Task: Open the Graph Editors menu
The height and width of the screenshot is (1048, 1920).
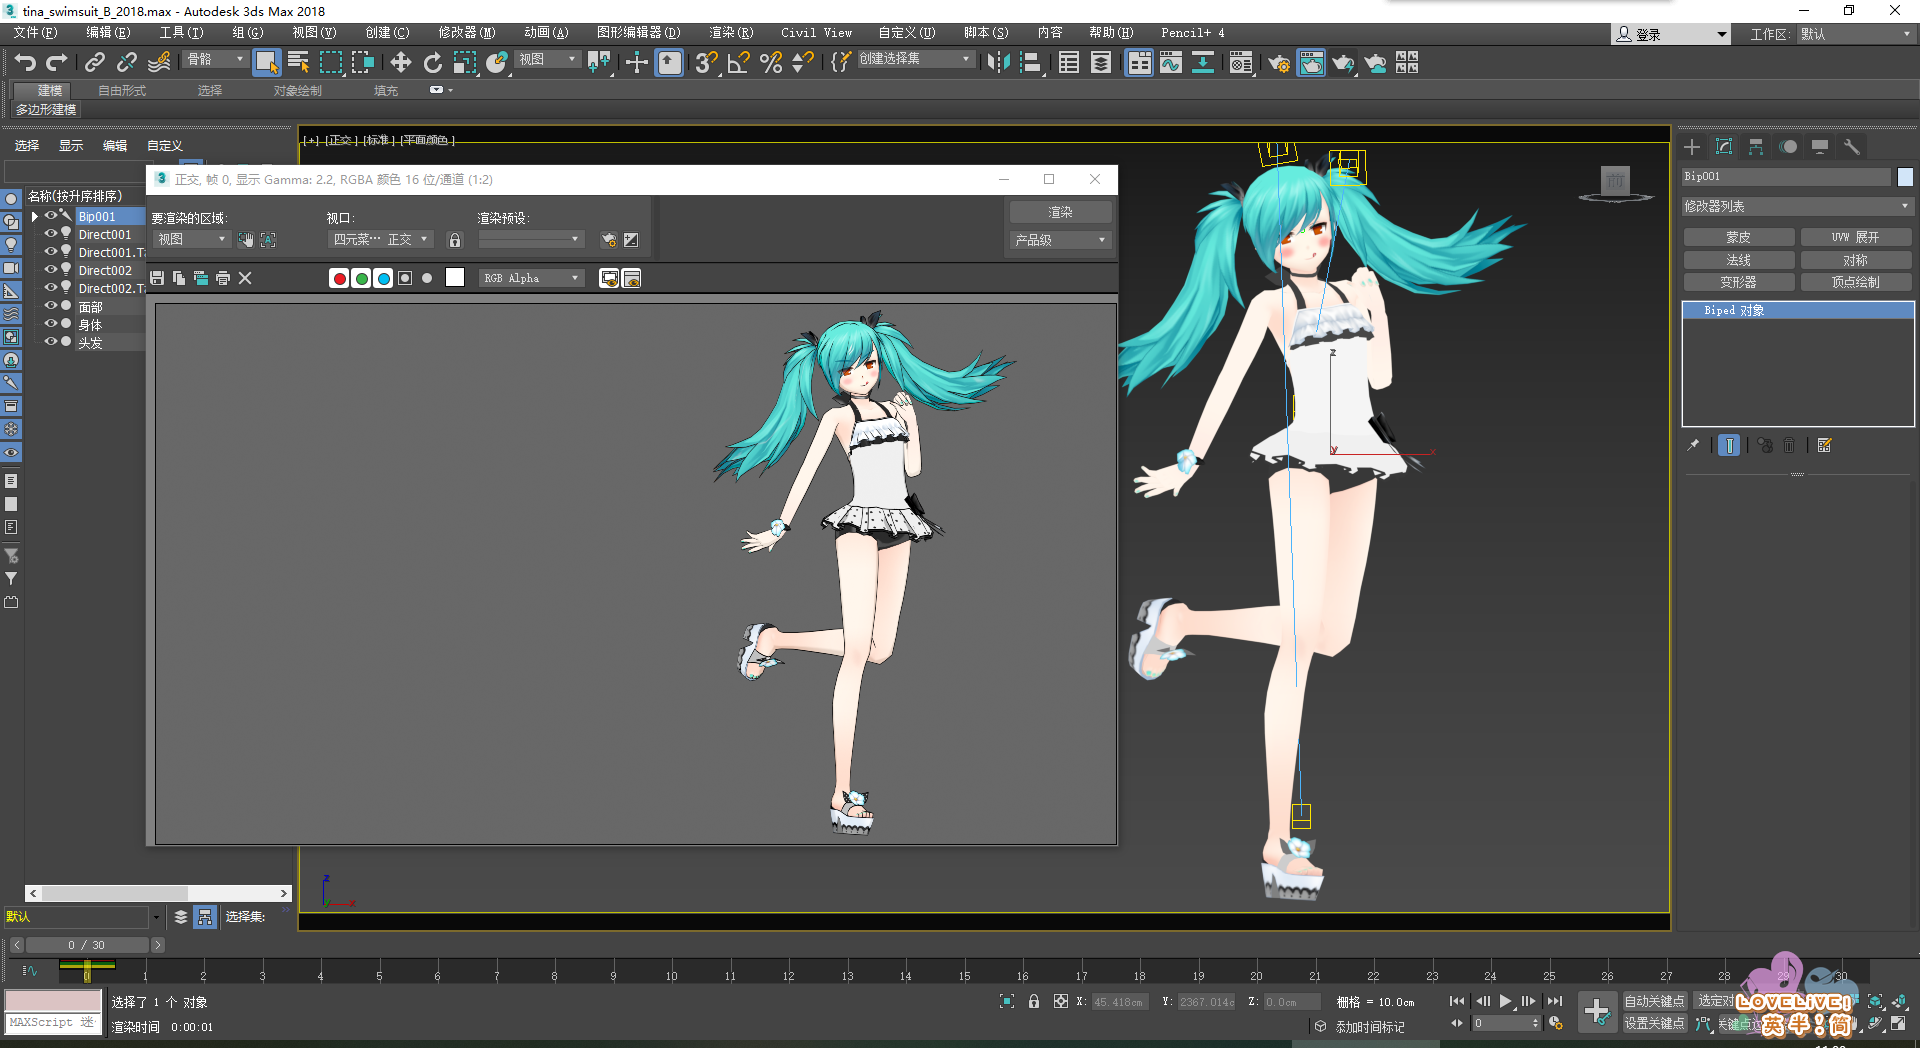Action: pyautogui.click(x=638, y=33)
